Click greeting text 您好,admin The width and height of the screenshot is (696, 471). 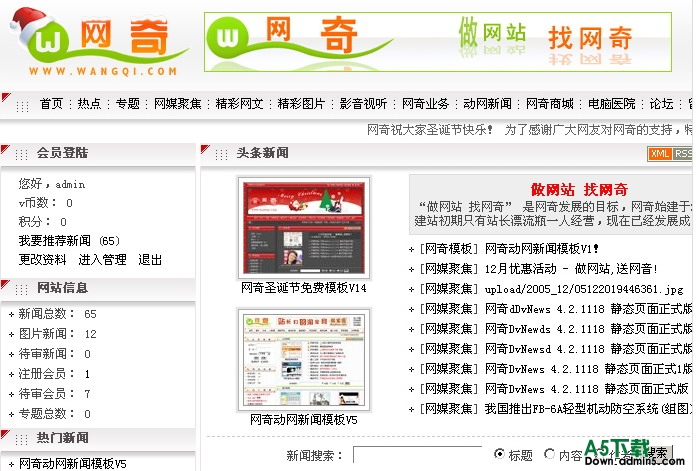[52, 184]
